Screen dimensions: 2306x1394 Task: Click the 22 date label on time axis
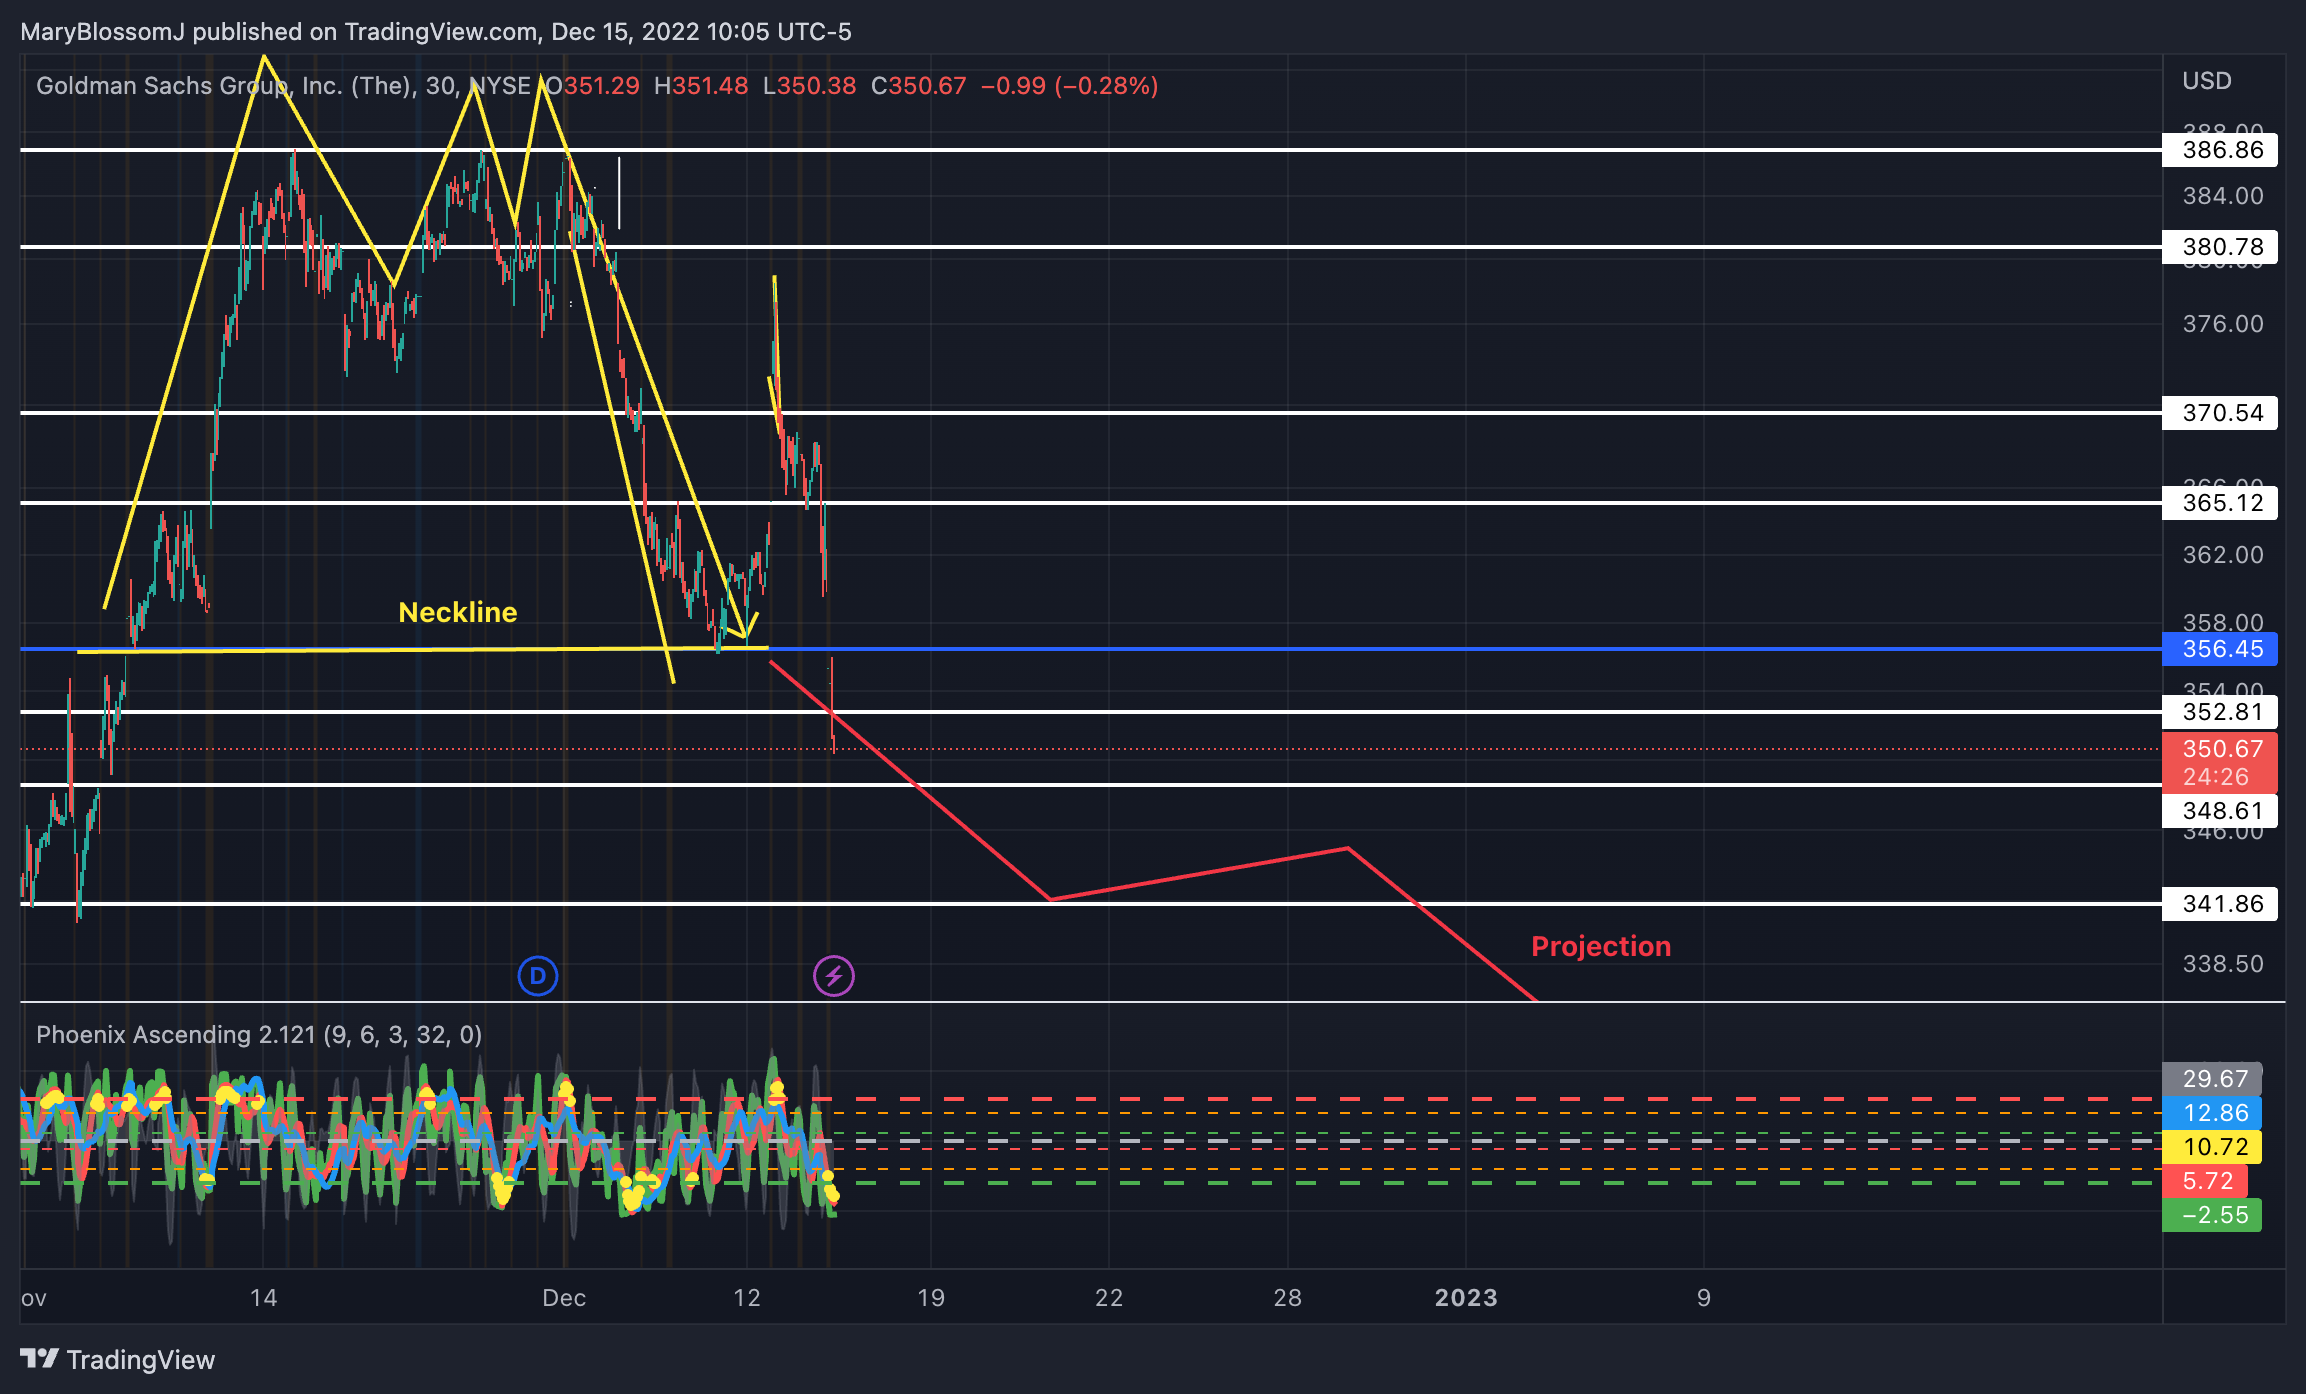pyautogui.click(x=1109, y=1298)
